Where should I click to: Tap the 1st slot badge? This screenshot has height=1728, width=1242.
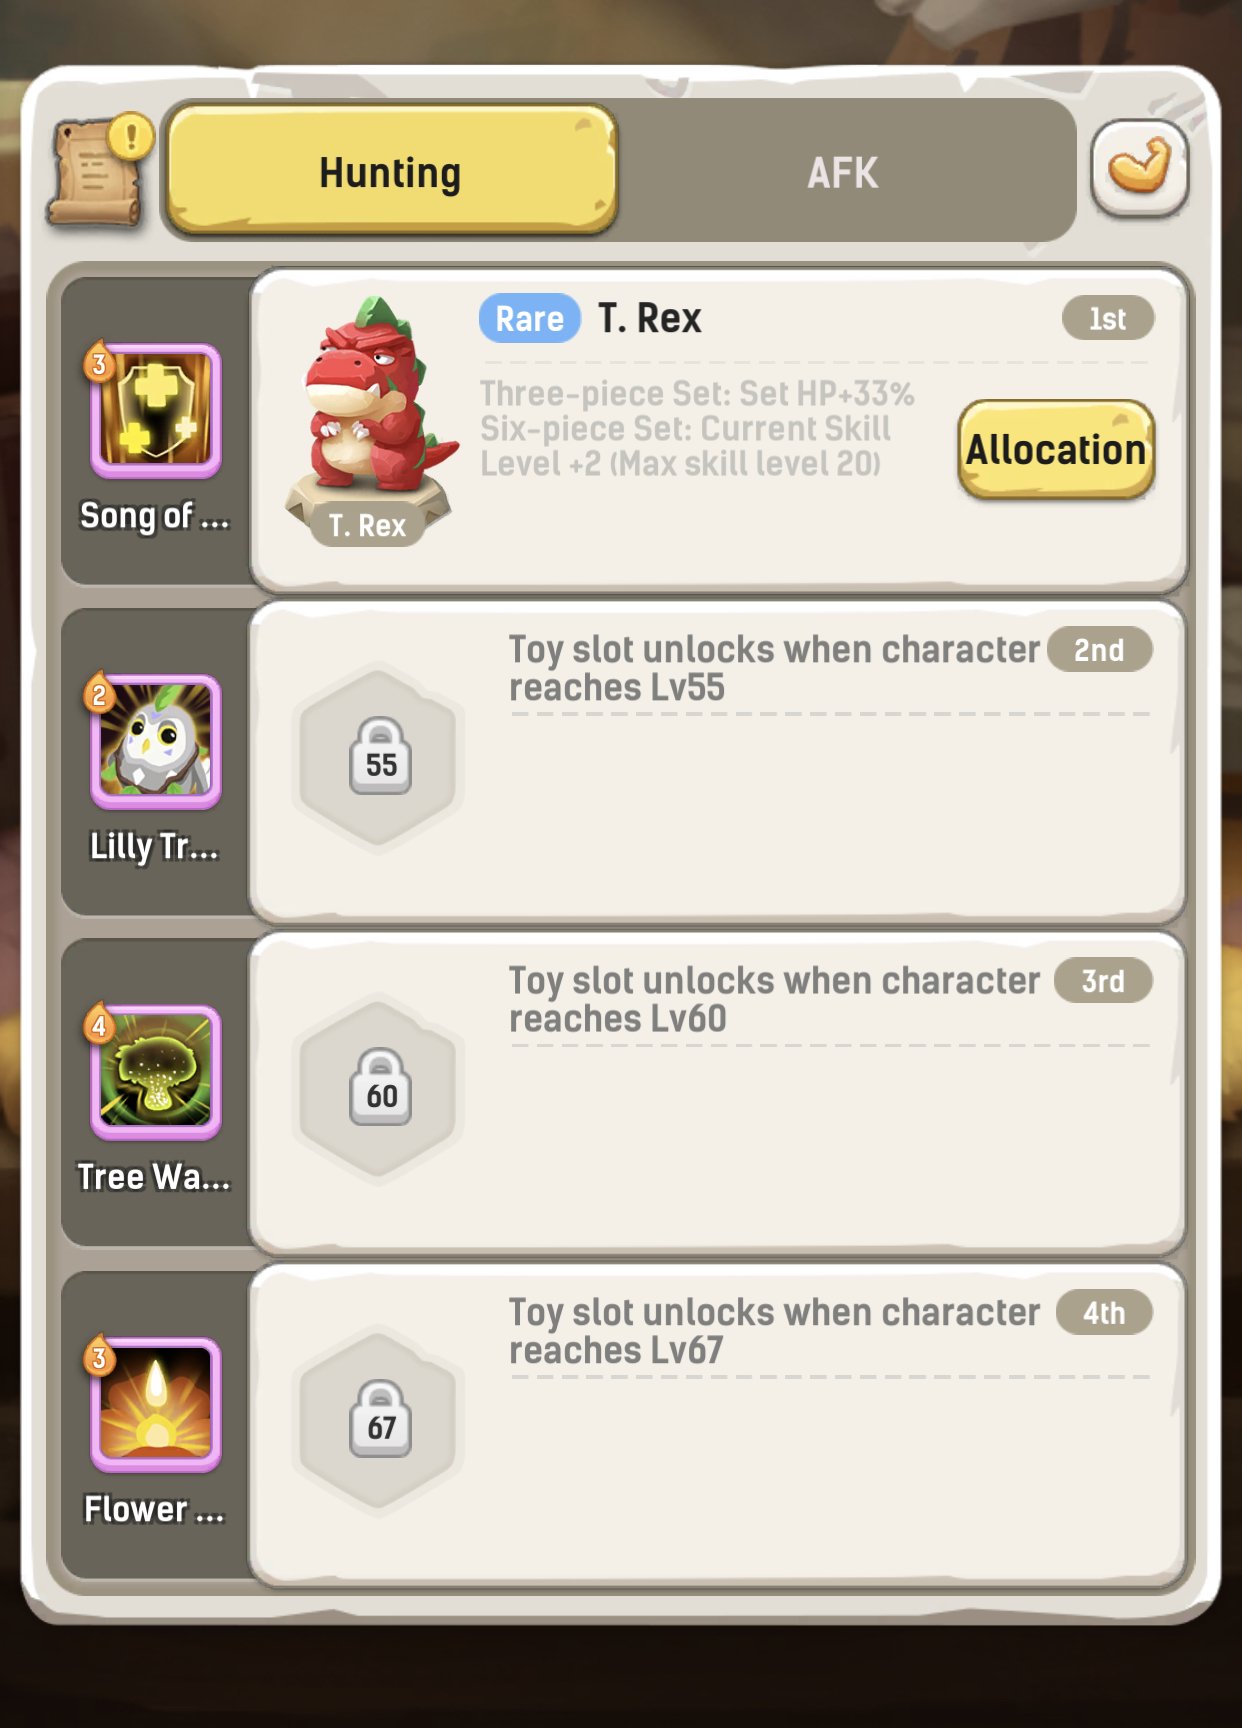click(x=1108, y=319)
